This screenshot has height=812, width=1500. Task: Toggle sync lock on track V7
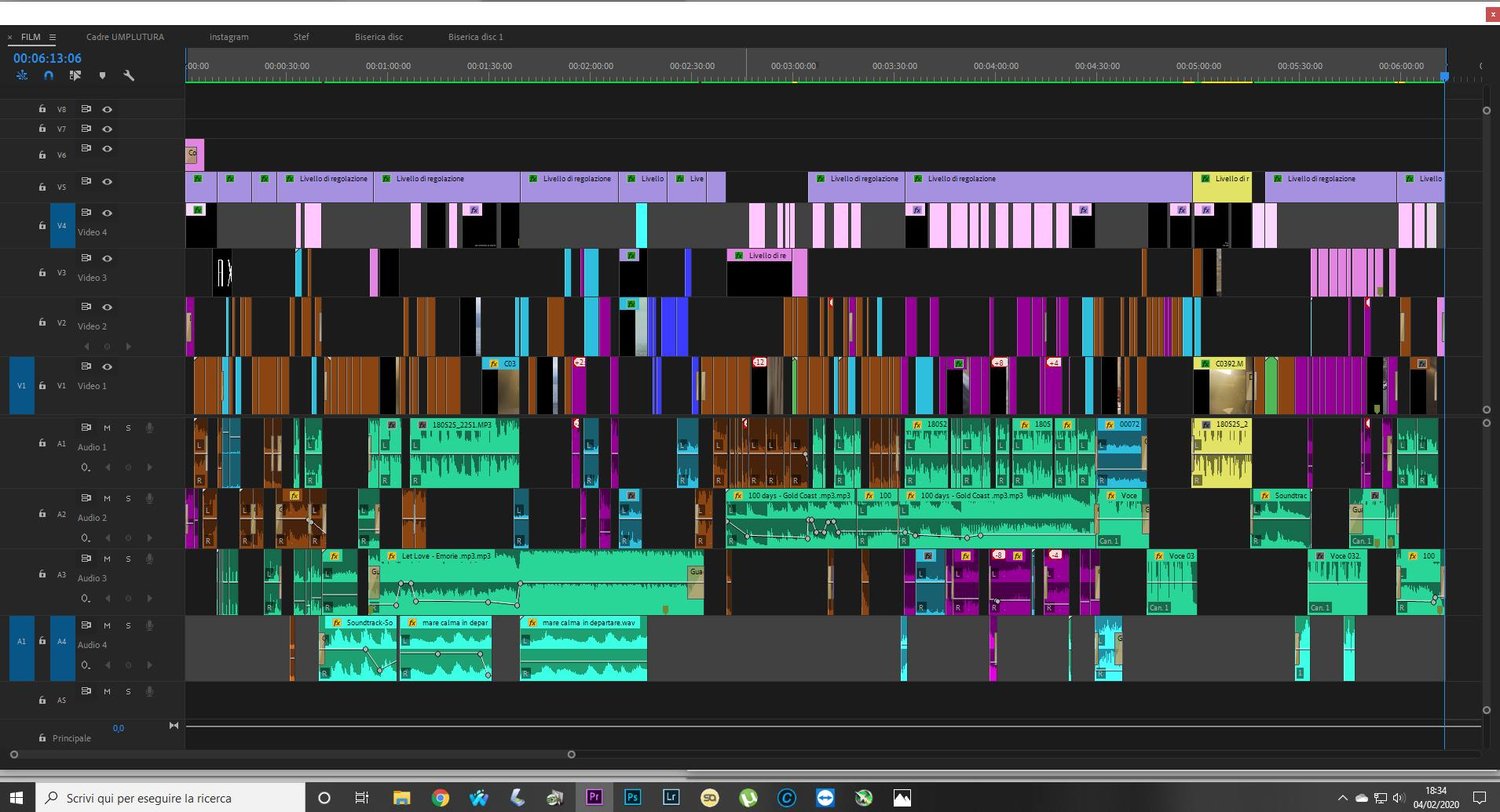pos(86,129)
